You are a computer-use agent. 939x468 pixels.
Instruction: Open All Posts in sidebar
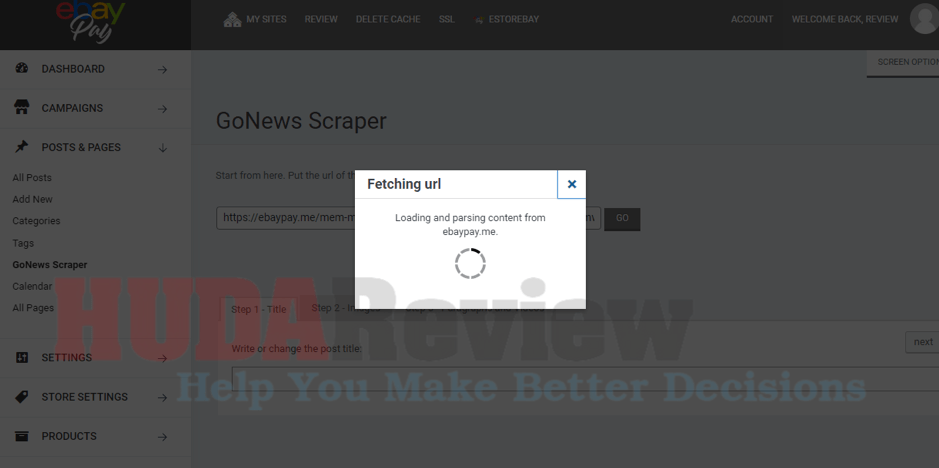coord(32,177)
